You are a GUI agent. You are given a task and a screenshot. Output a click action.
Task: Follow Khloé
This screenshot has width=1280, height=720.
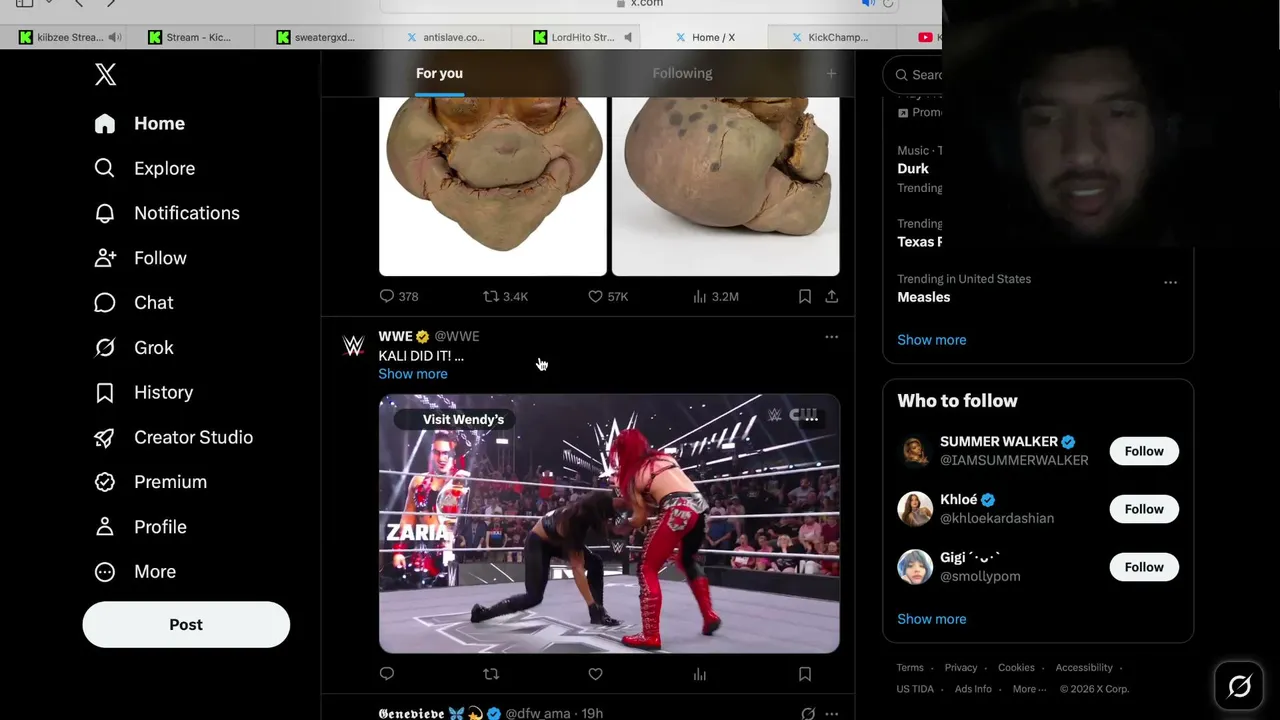(x=1144, y=509)
